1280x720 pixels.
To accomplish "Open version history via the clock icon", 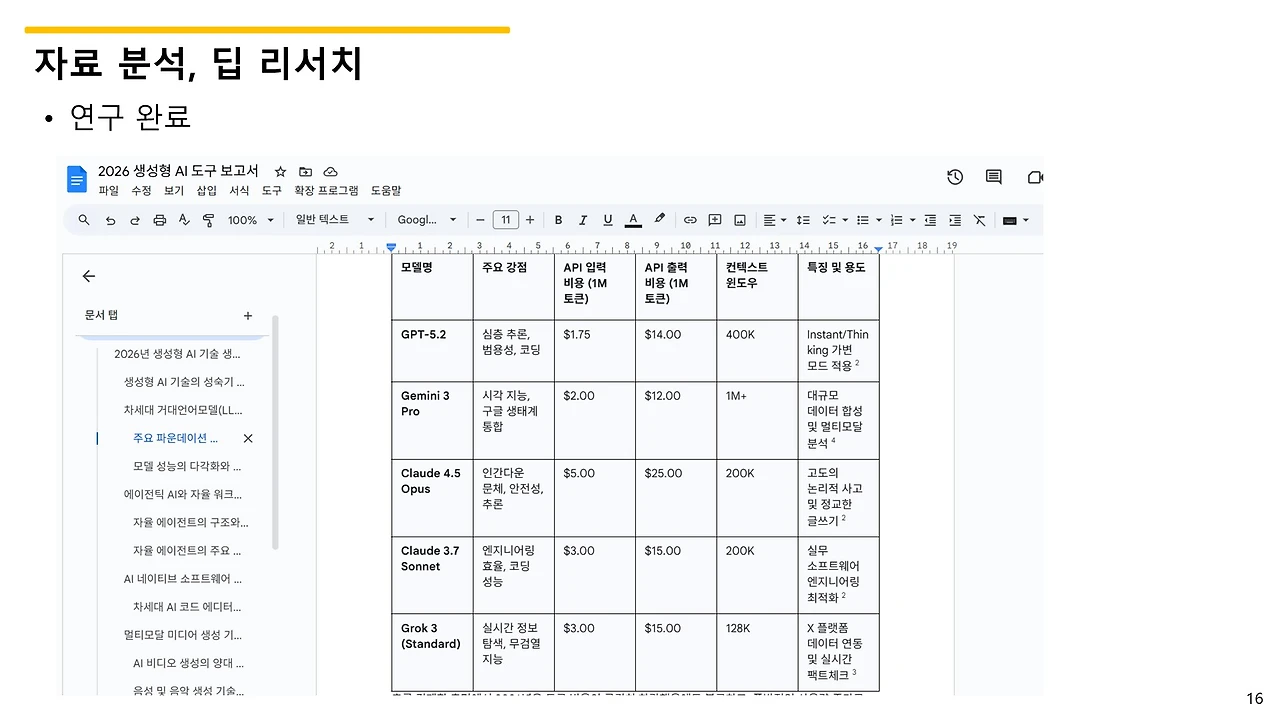I will point(954,177).
